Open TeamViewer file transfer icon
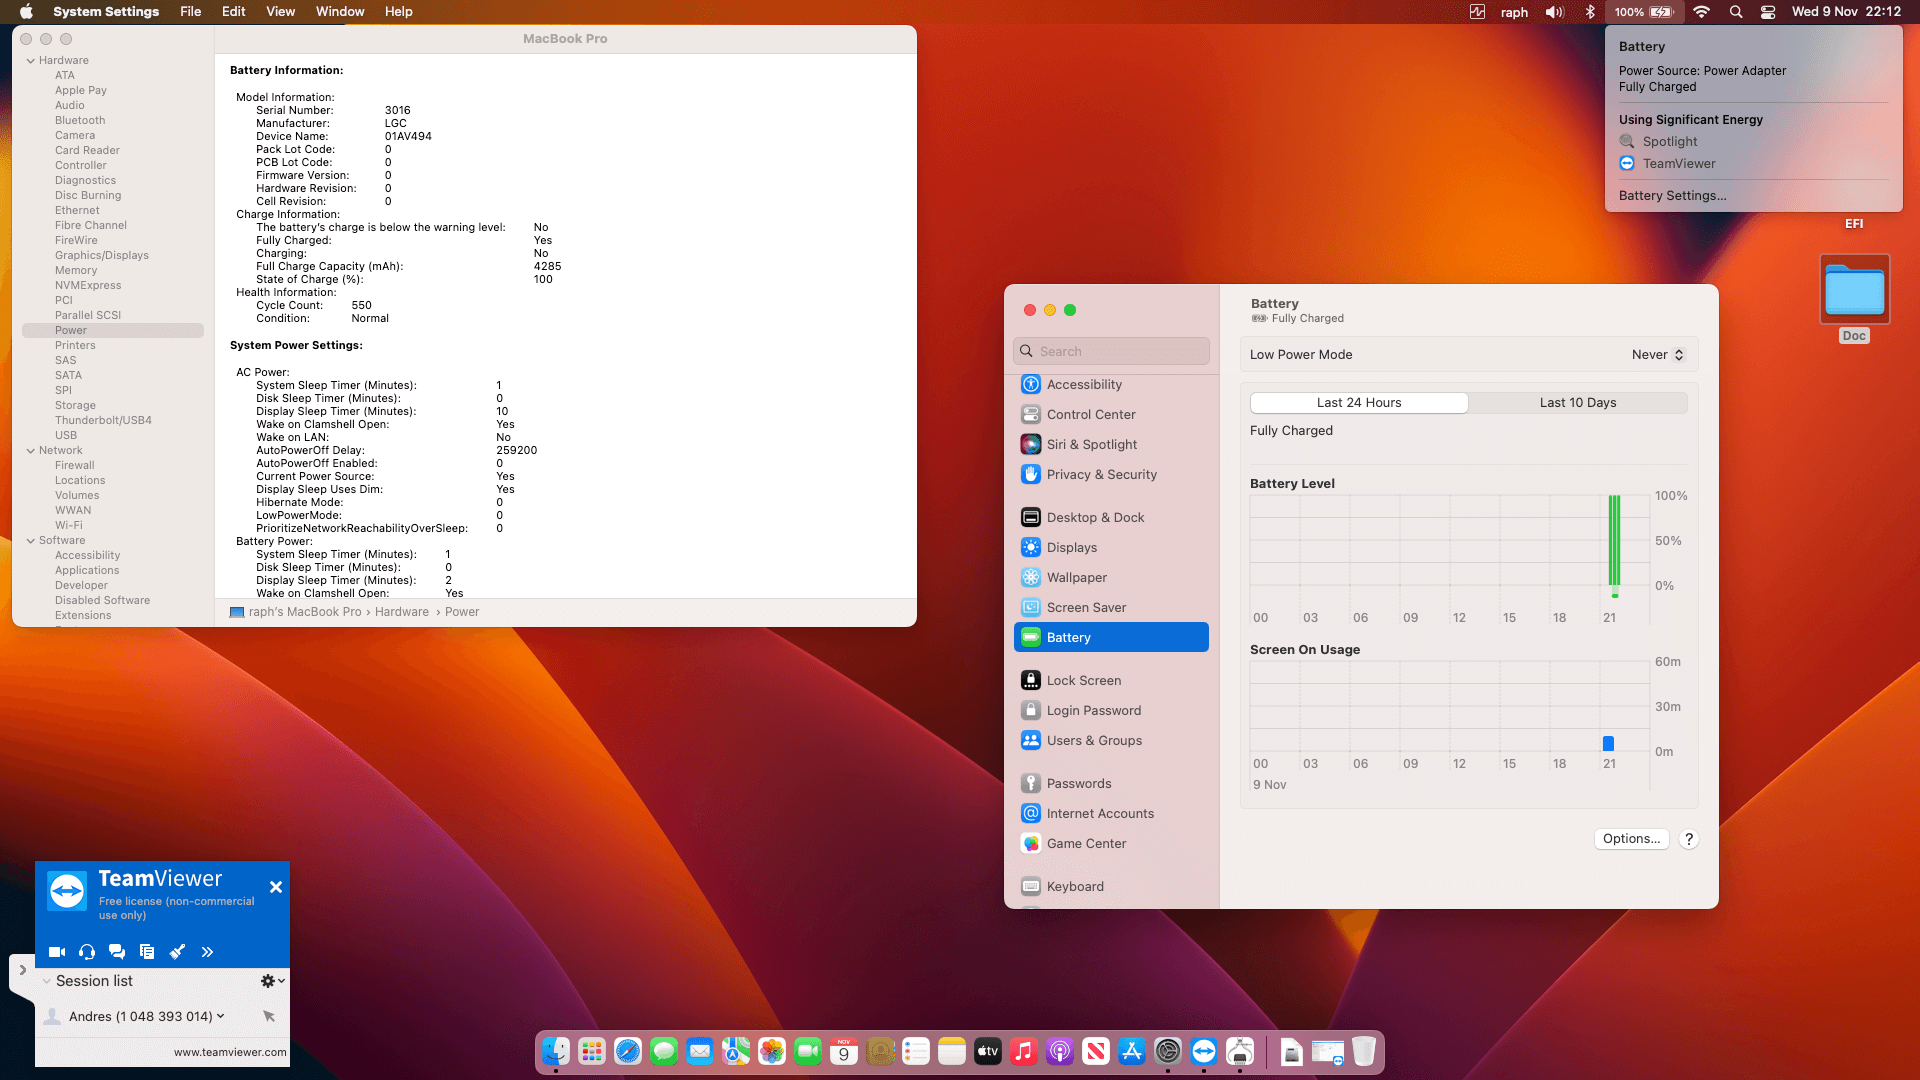This screenshot has height=1080, width=1920. coord(147,952)
